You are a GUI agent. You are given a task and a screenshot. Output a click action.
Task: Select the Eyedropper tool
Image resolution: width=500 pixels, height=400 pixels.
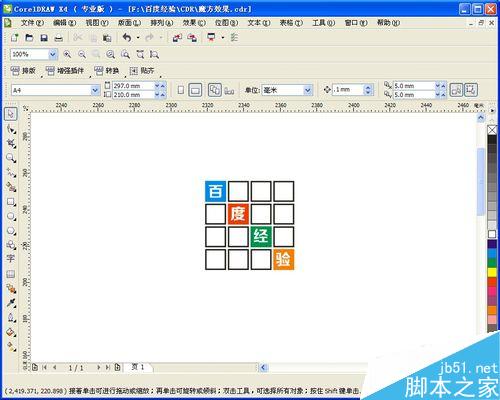point(11,303)
